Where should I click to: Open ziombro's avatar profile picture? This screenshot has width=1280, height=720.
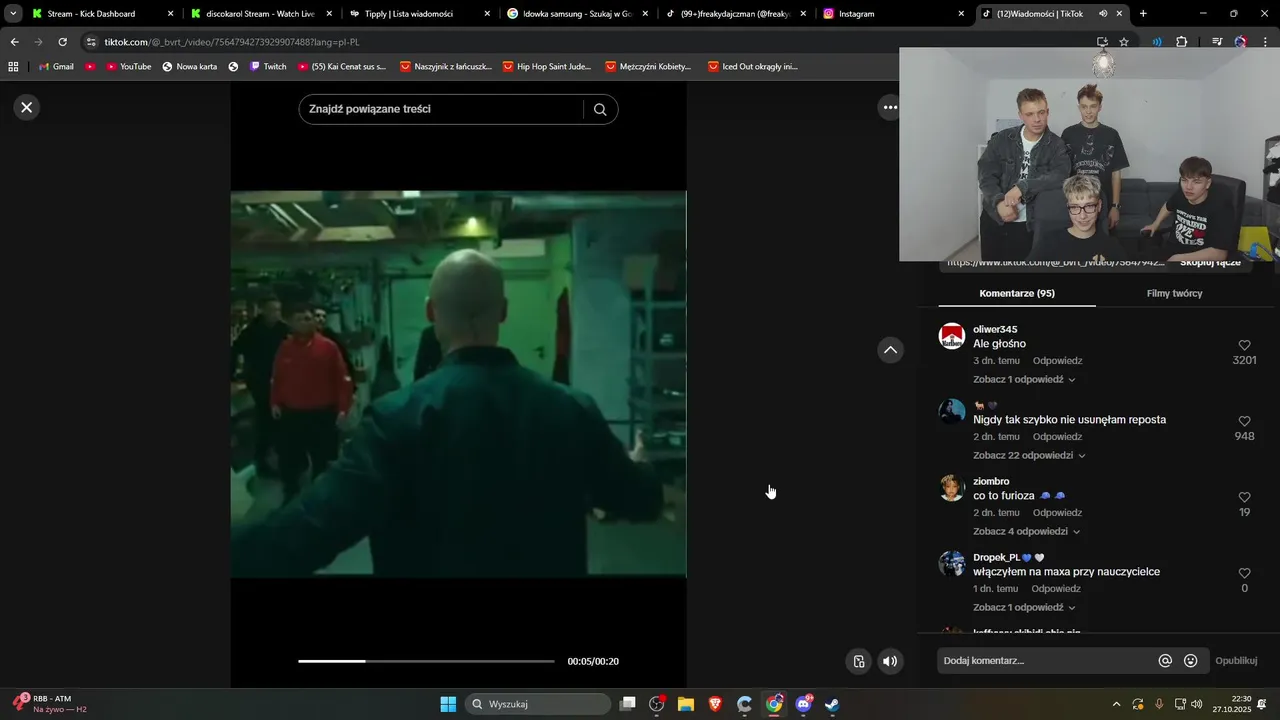[951, 488]
